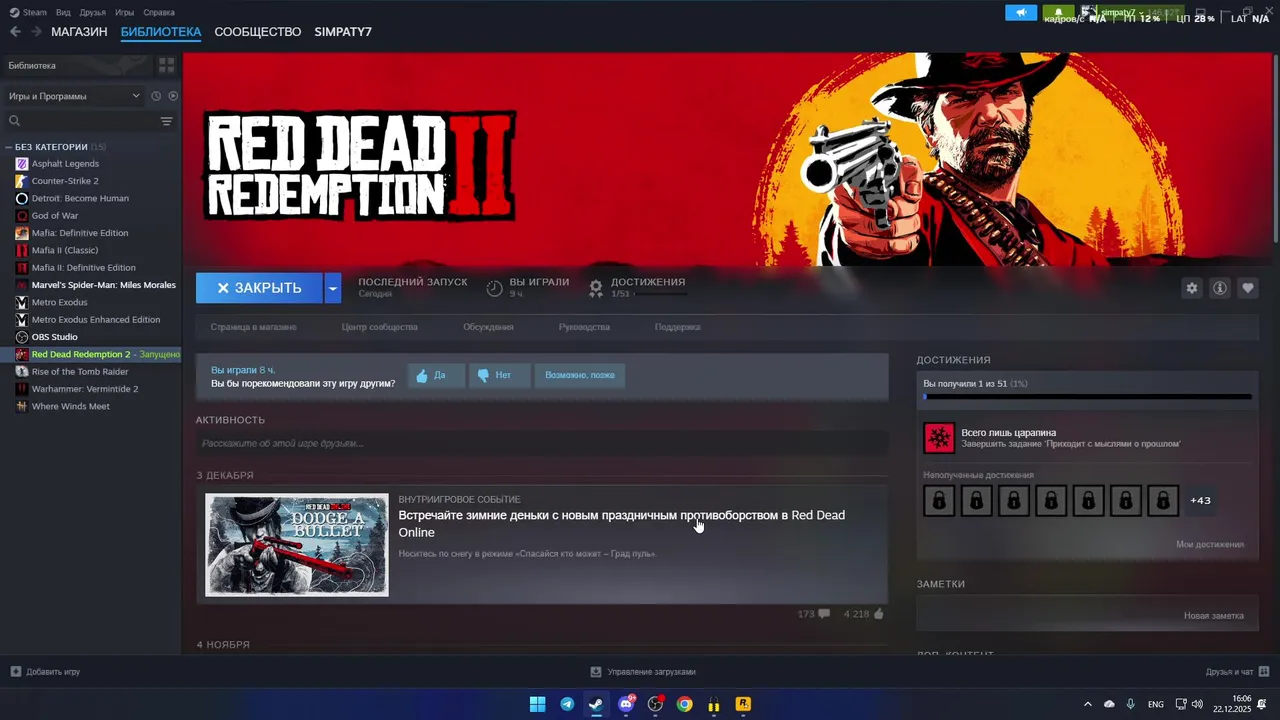Show recent activity clock filter icon
Image resolution: width=1280 pixels, height=720 pixels.
tap(156, 96)
